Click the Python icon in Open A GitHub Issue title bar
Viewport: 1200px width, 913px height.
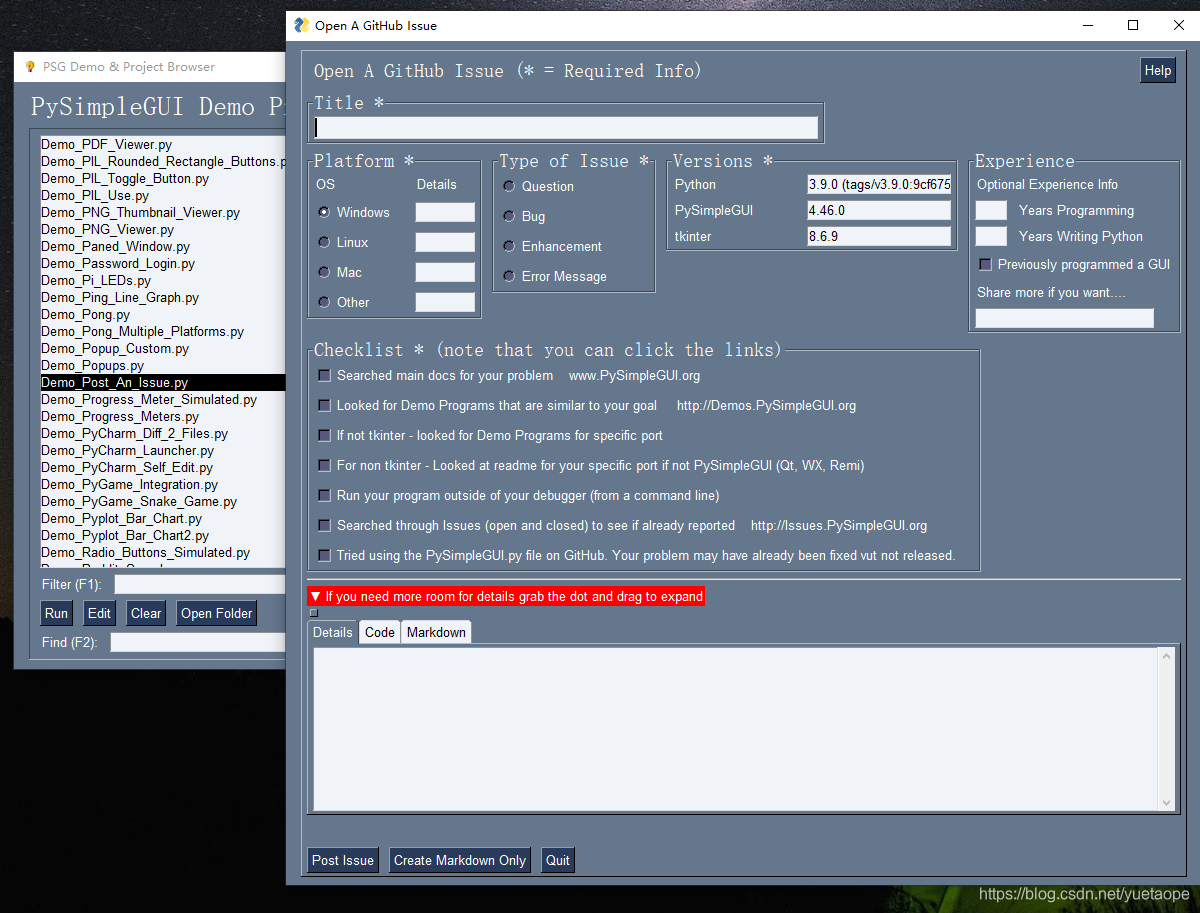pyautogui.click(x=301, y=25)
